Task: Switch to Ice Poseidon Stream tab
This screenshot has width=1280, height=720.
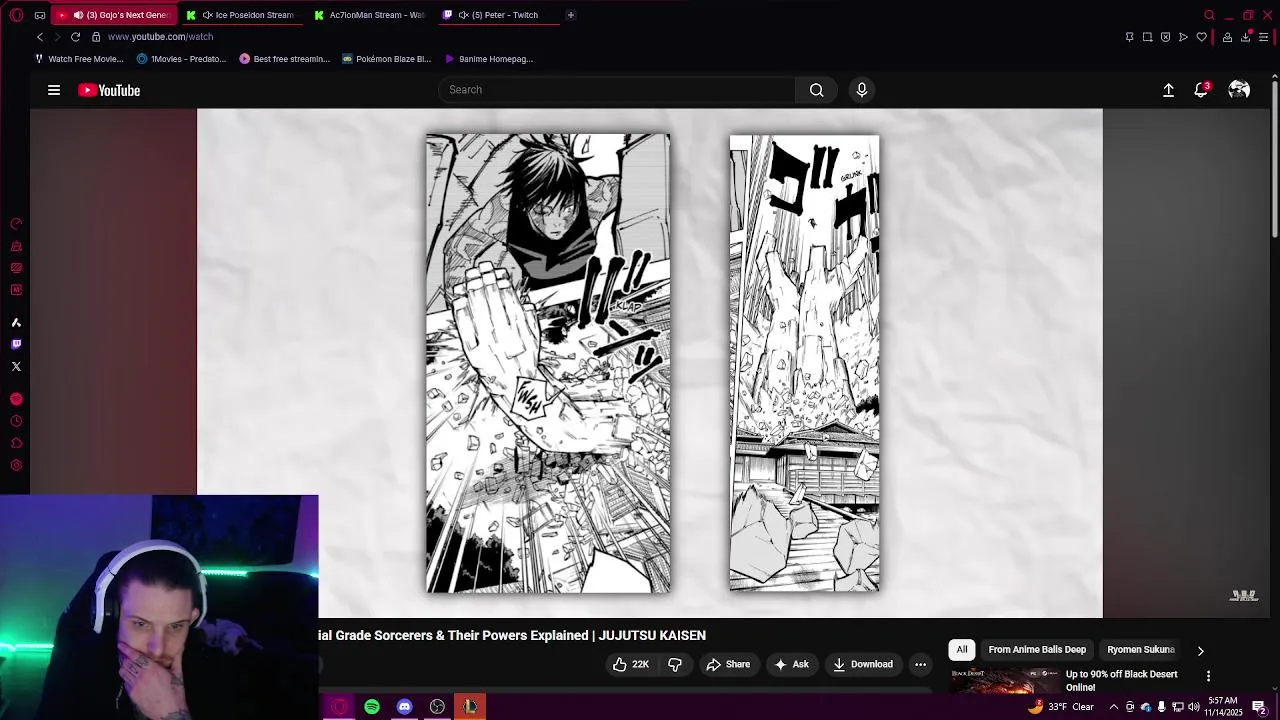Action: pos(246,15)
